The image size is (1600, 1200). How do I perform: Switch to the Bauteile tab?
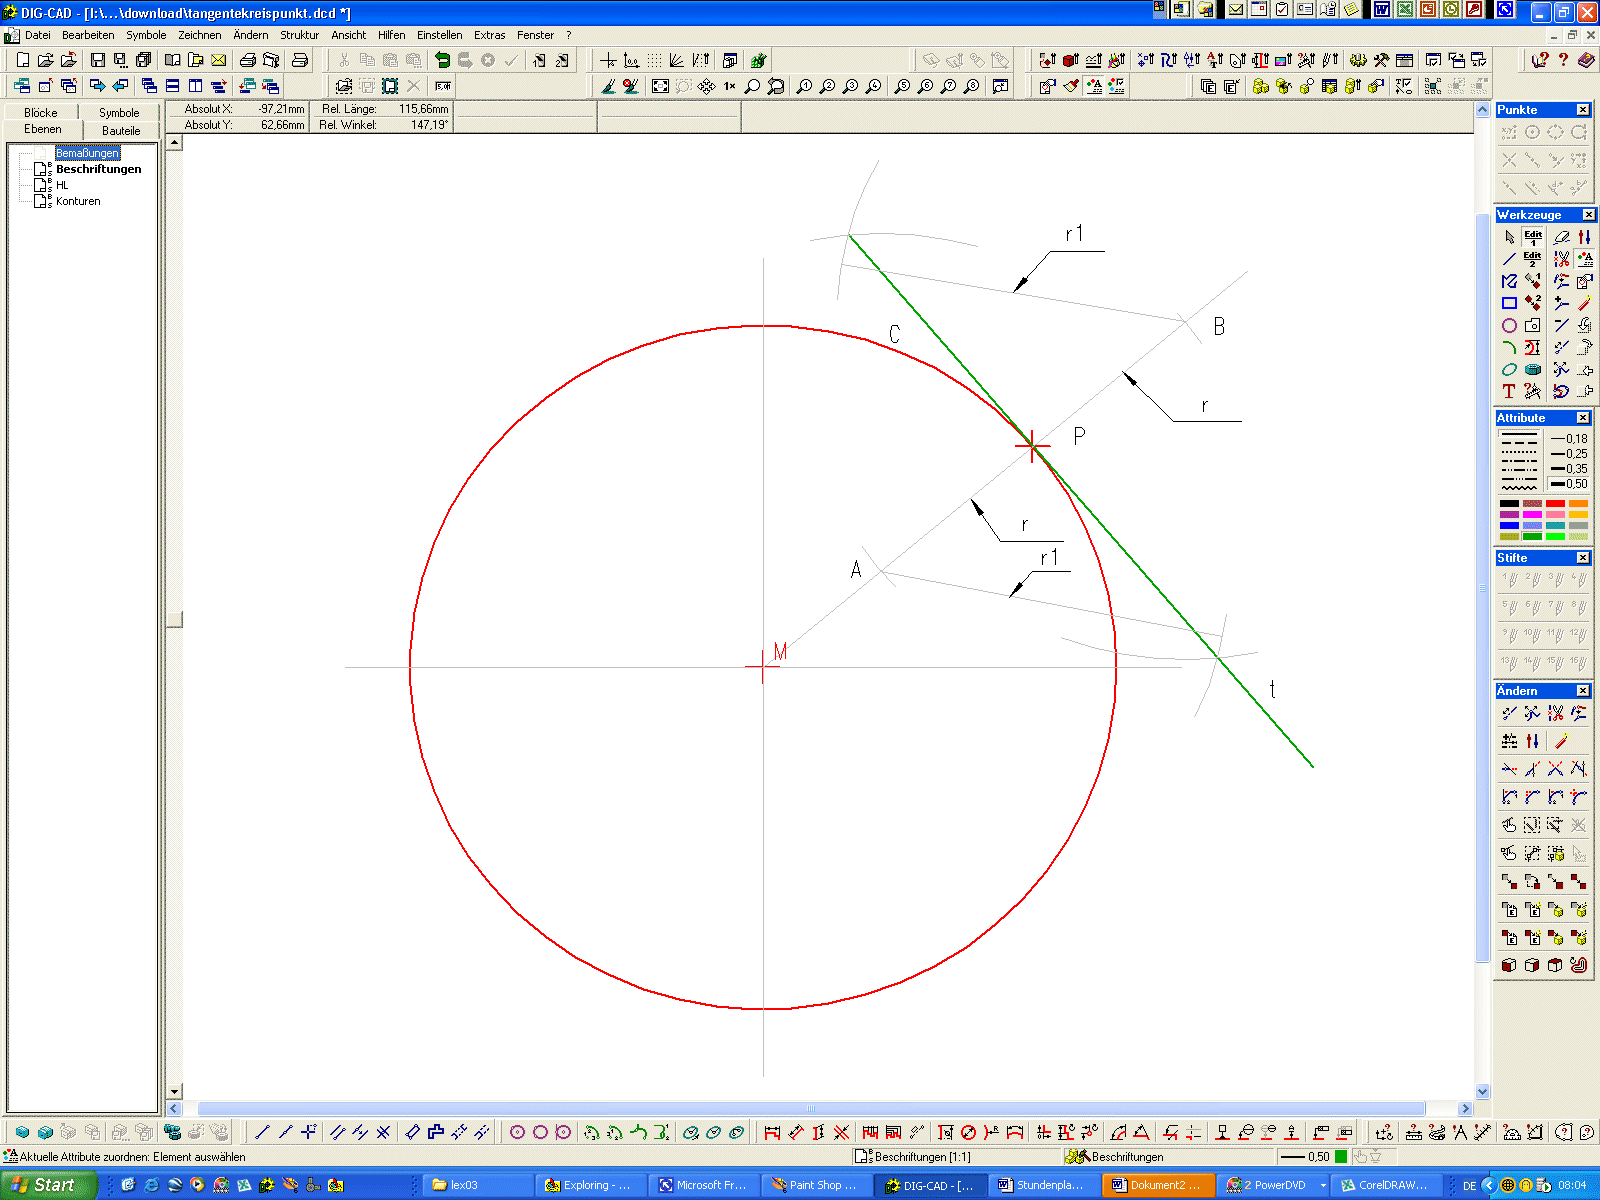[121, 131]
